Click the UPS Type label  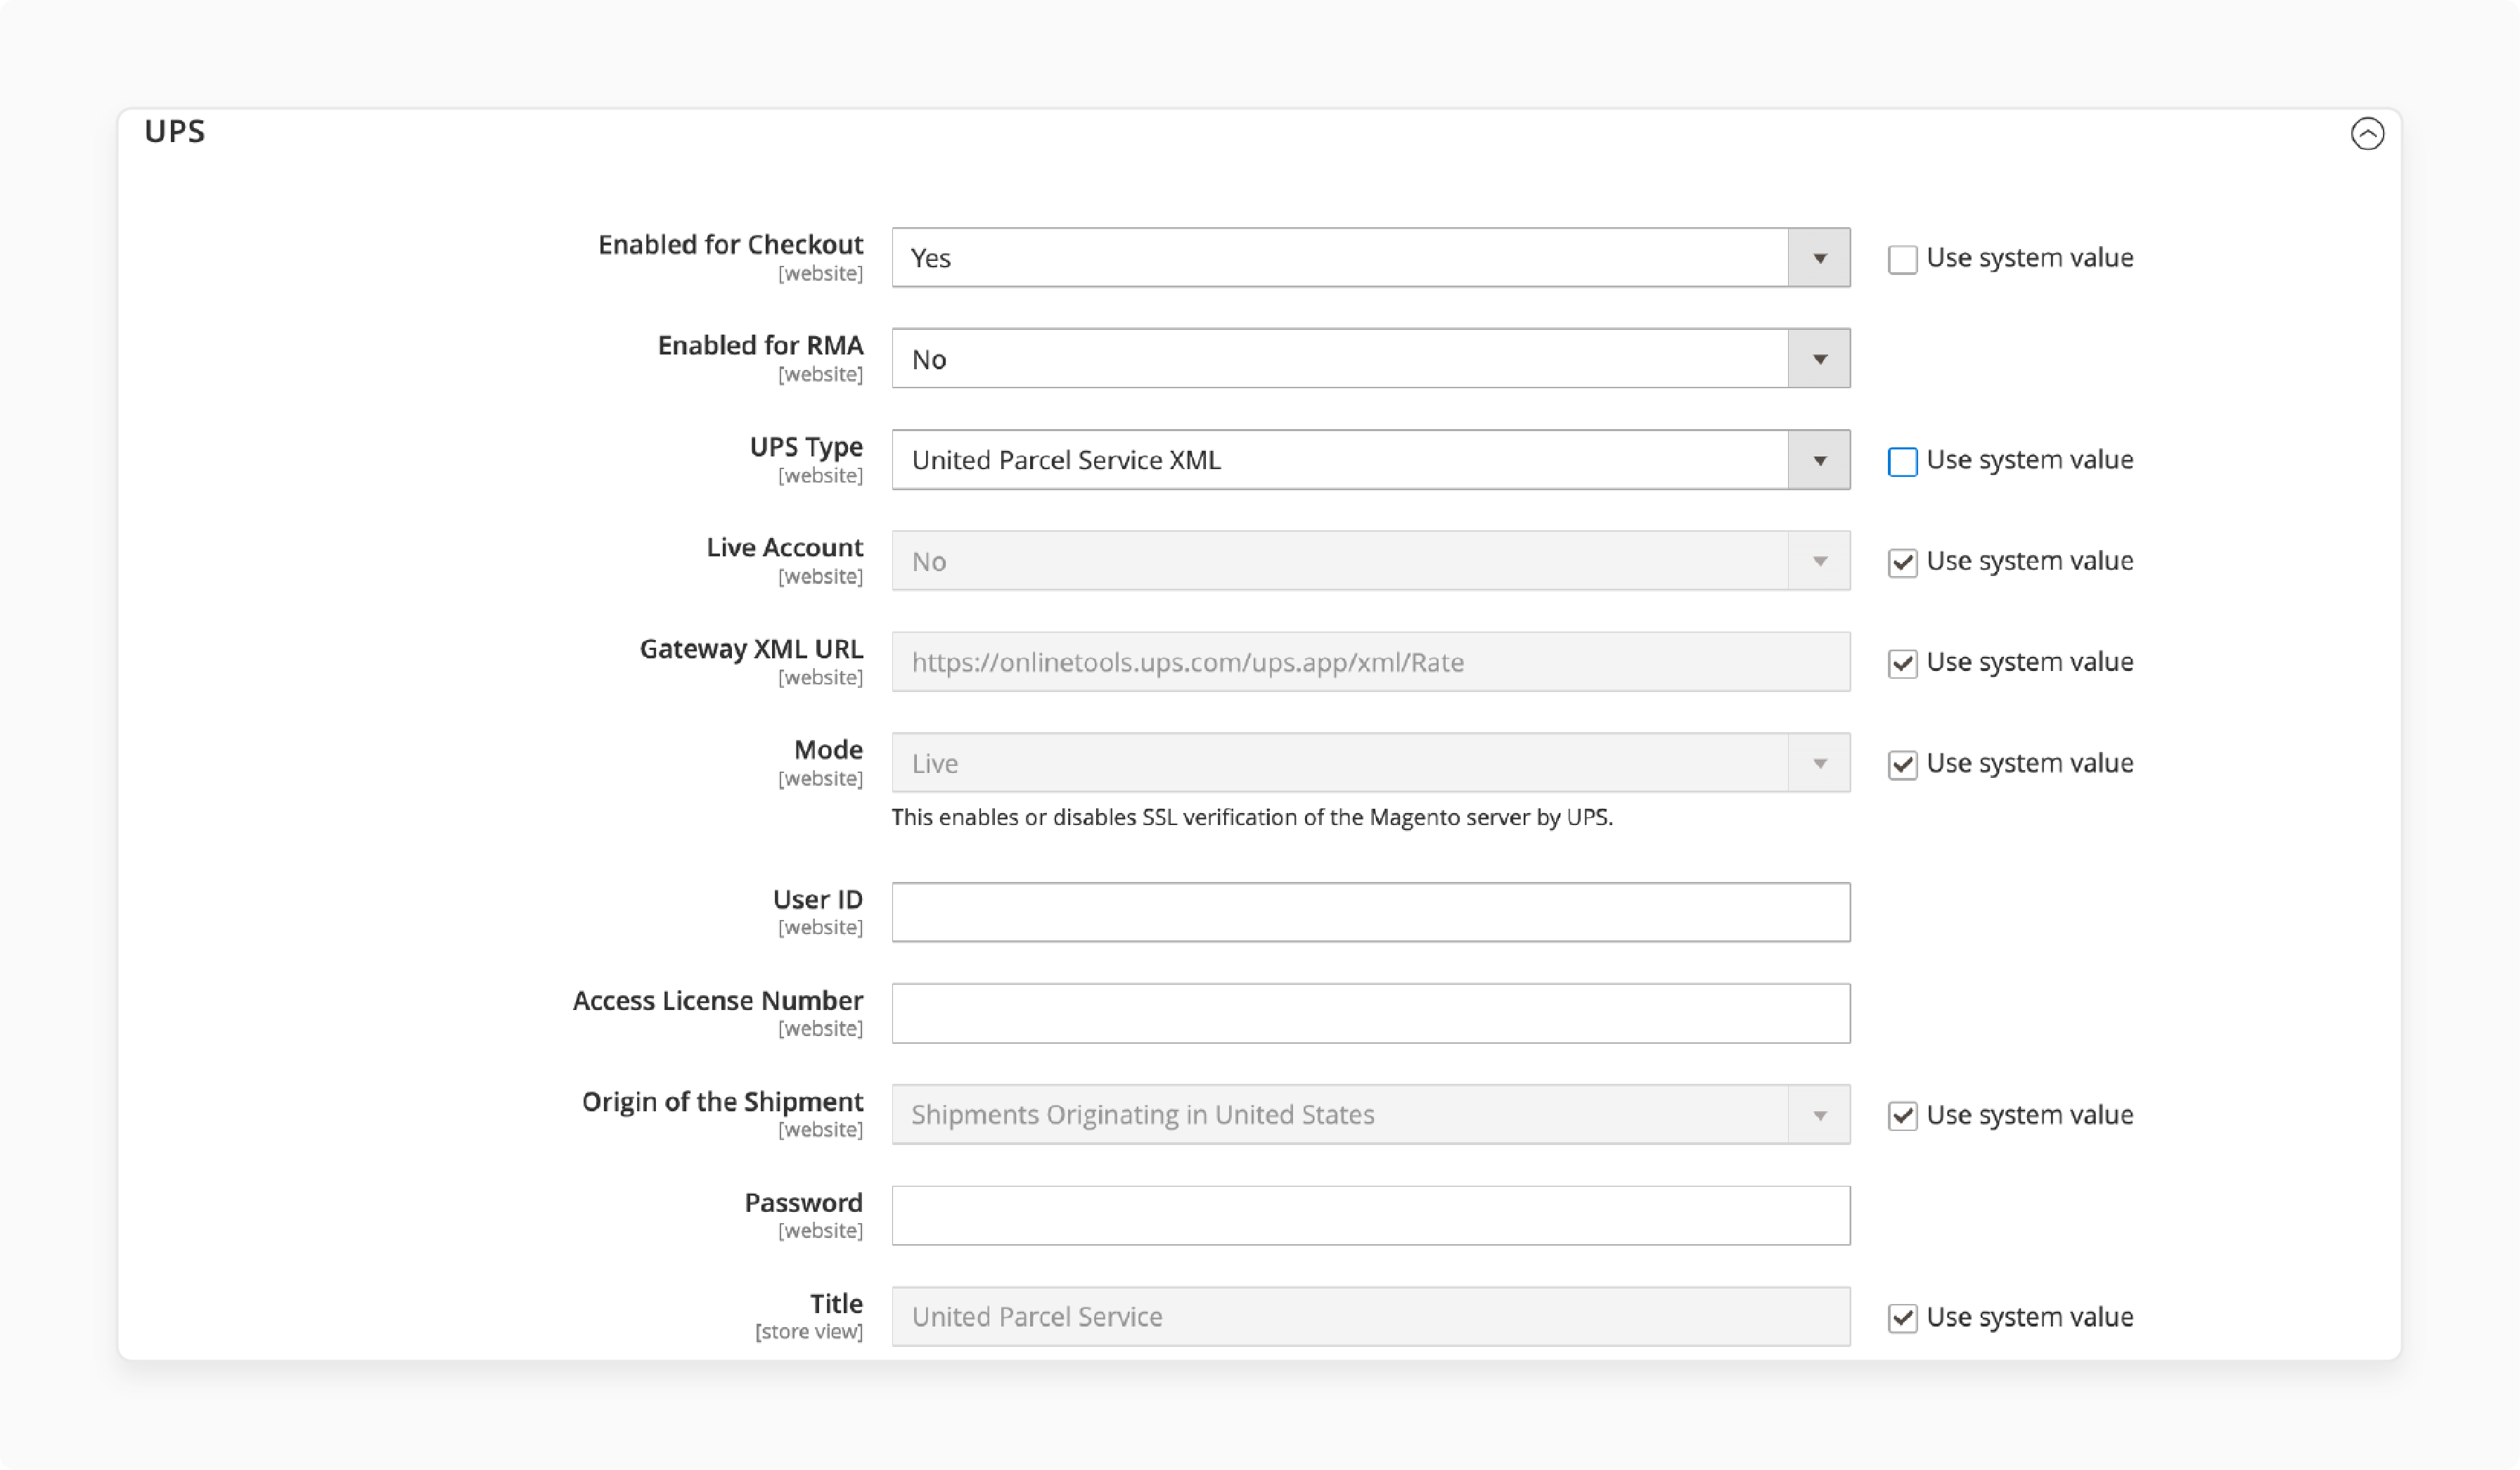(x=806, y=447)
